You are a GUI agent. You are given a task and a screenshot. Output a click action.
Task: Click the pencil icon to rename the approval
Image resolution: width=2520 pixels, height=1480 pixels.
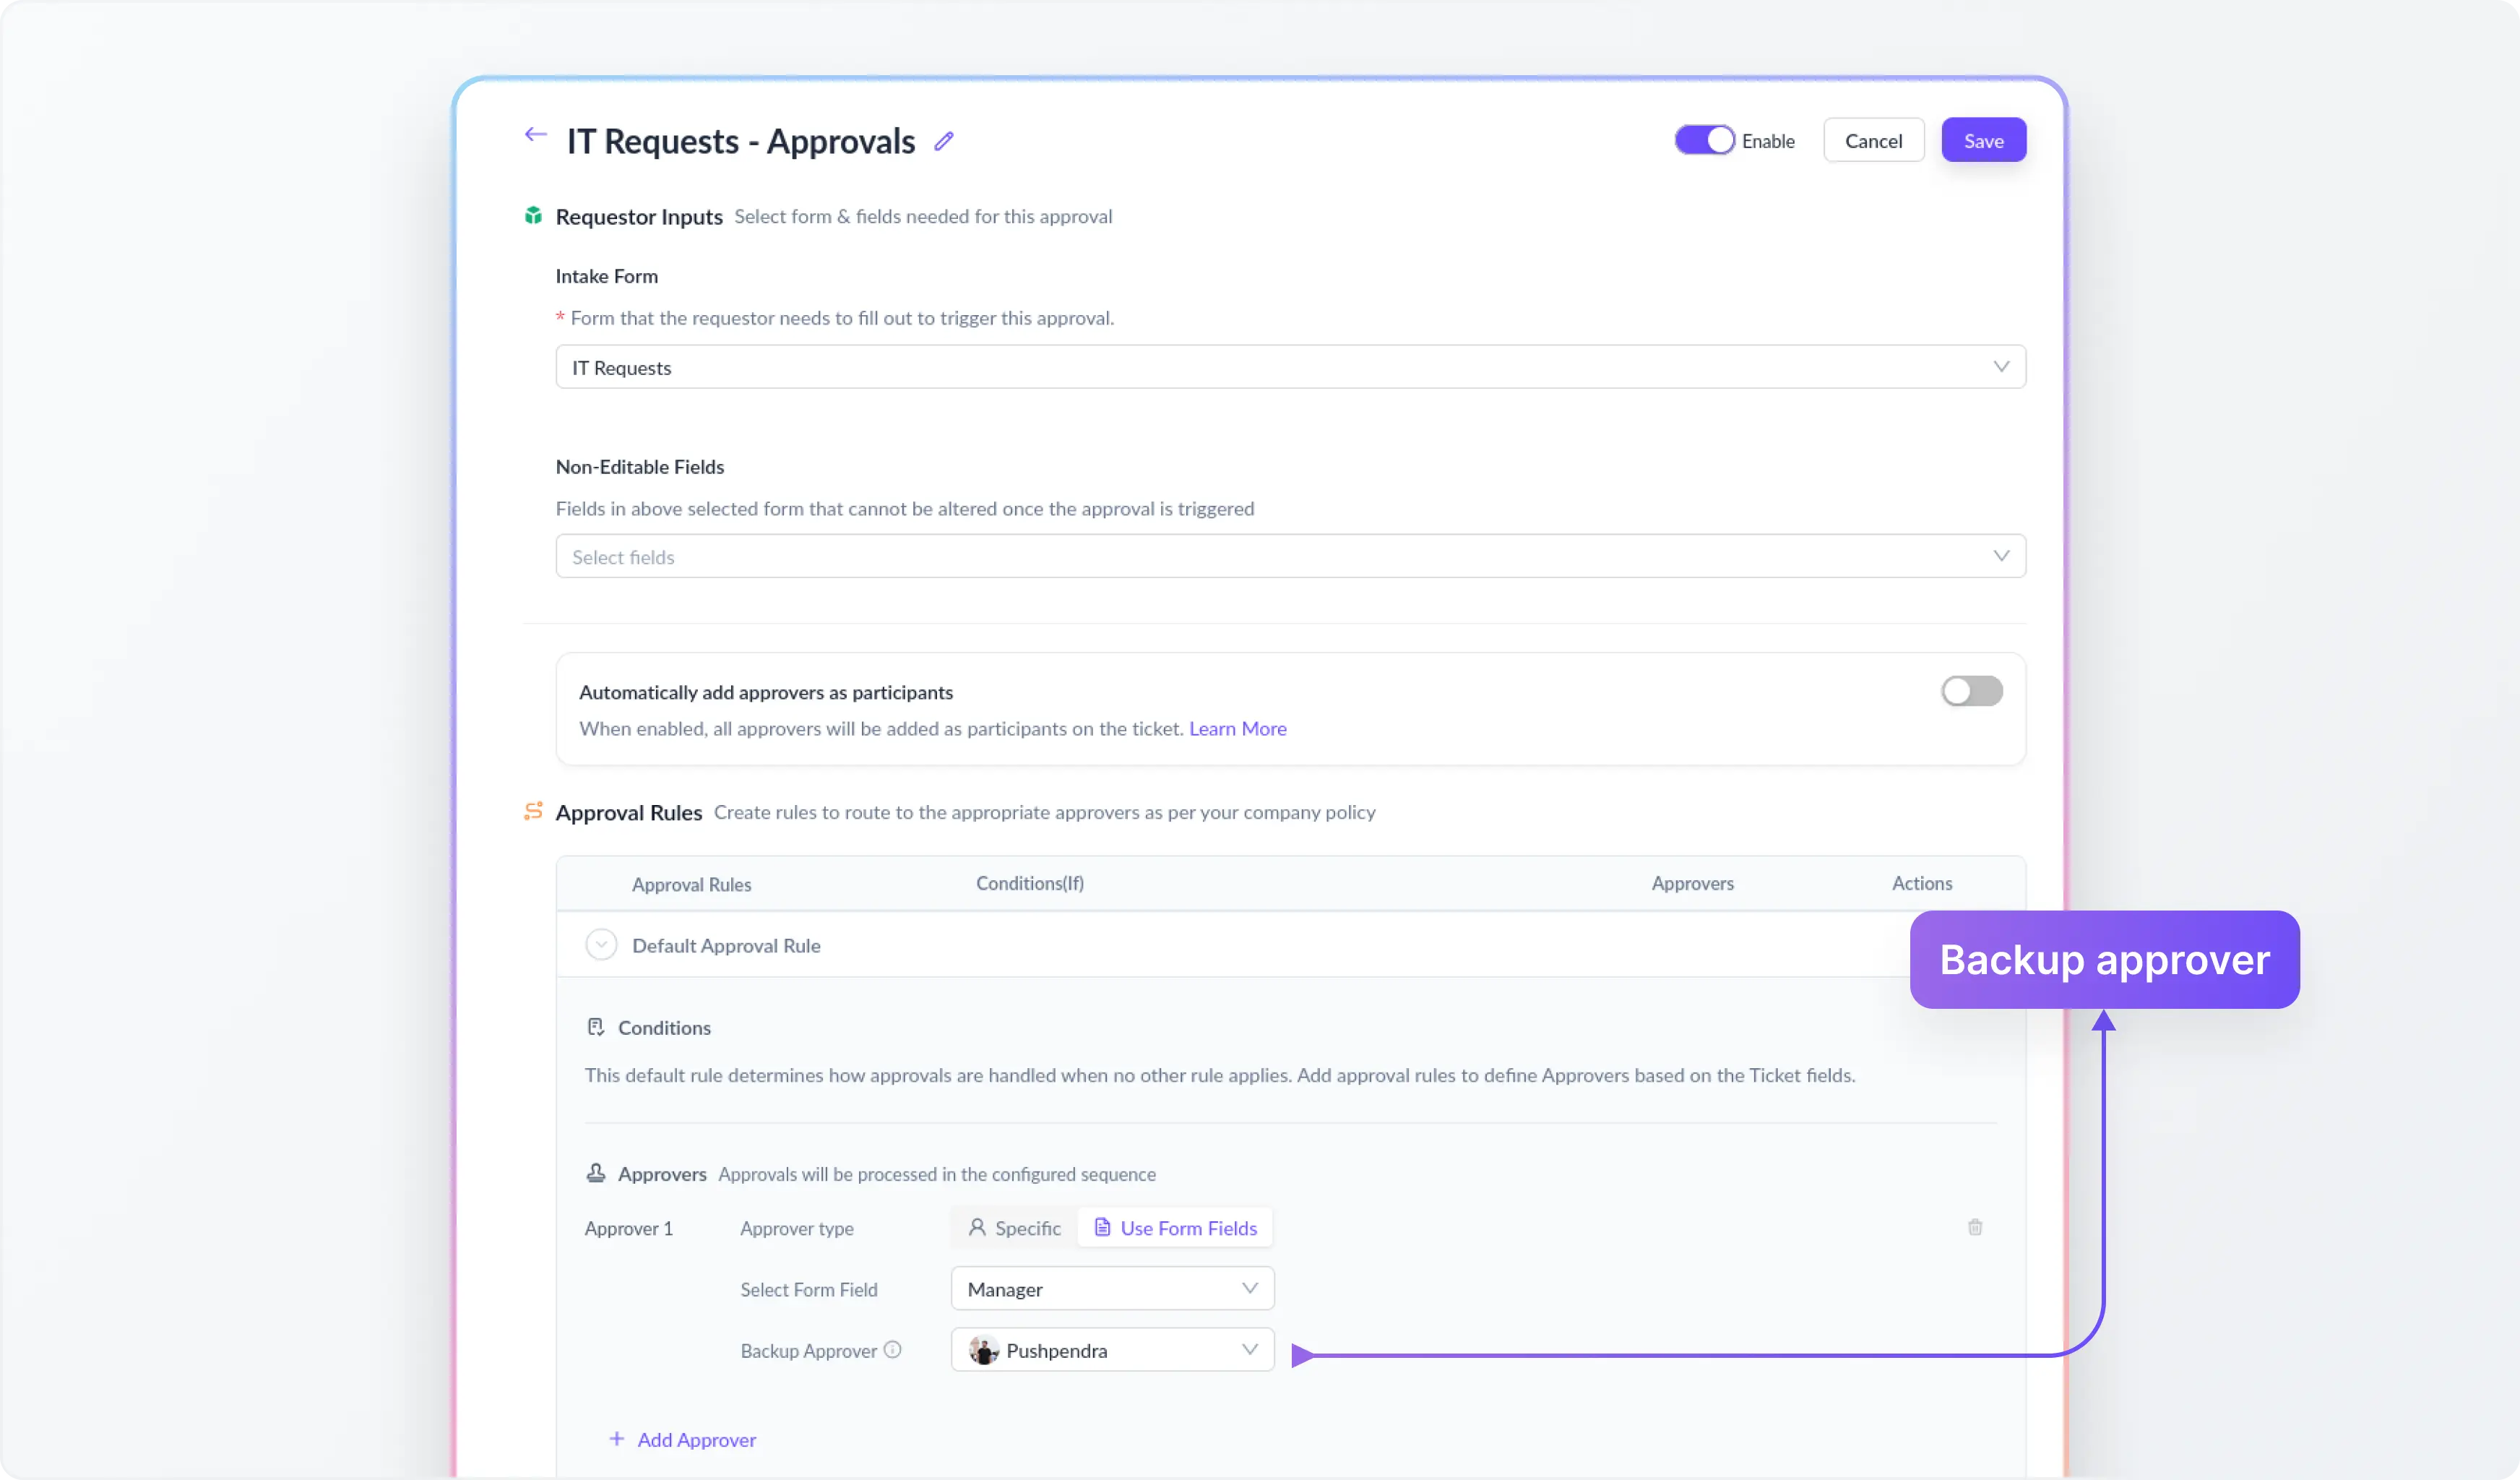(943, 141)
